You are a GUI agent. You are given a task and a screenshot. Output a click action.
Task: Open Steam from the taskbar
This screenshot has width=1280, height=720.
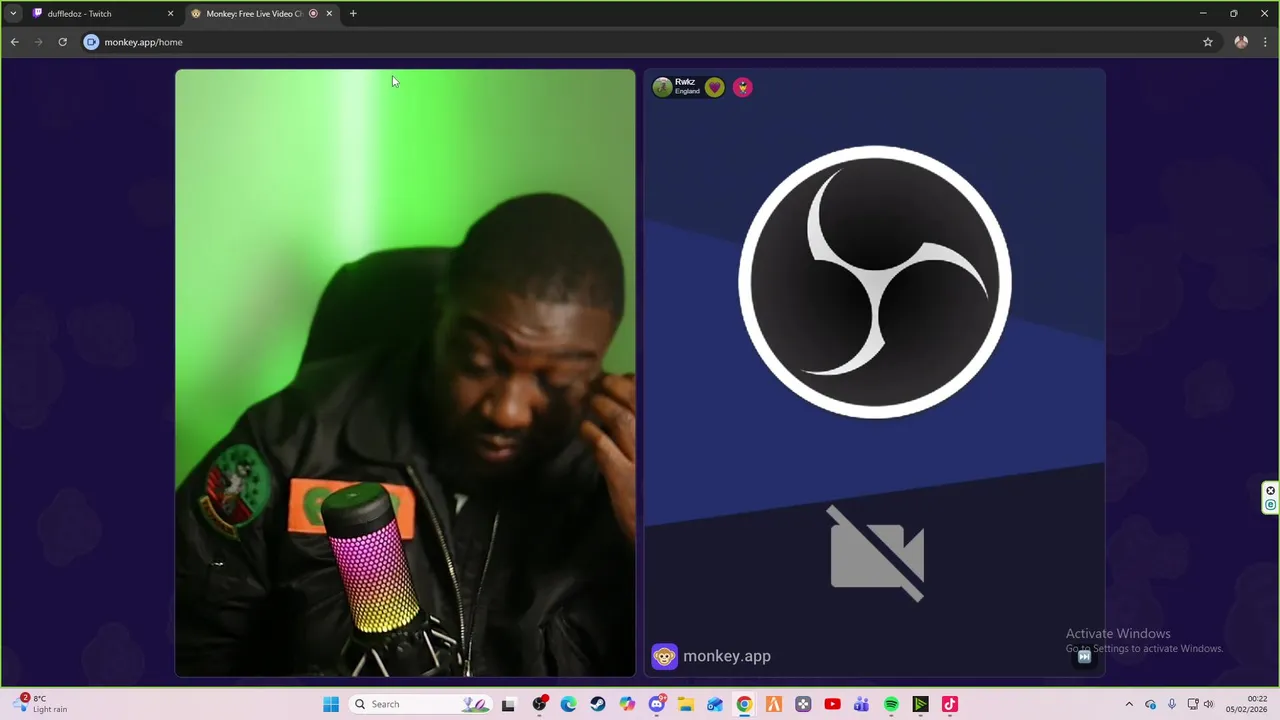click(x=598, y=704)
